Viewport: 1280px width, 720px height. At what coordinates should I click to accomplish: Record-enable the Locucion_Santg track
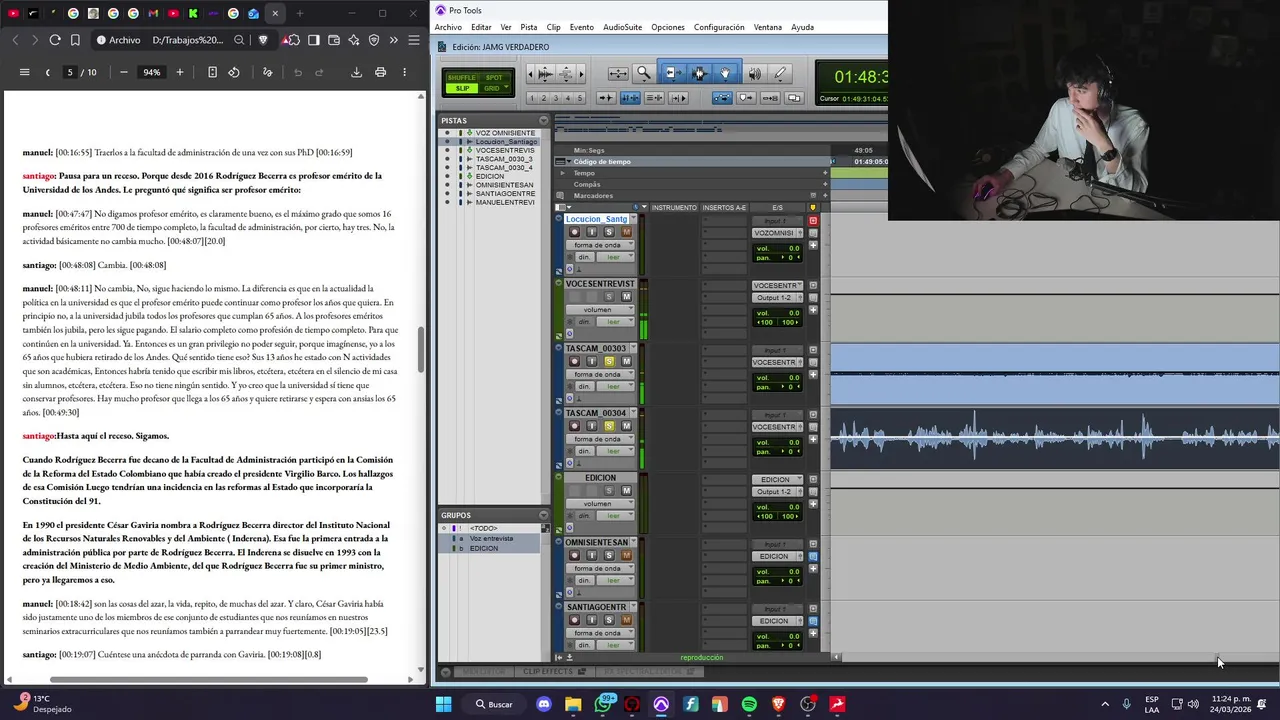click(574, 232)
